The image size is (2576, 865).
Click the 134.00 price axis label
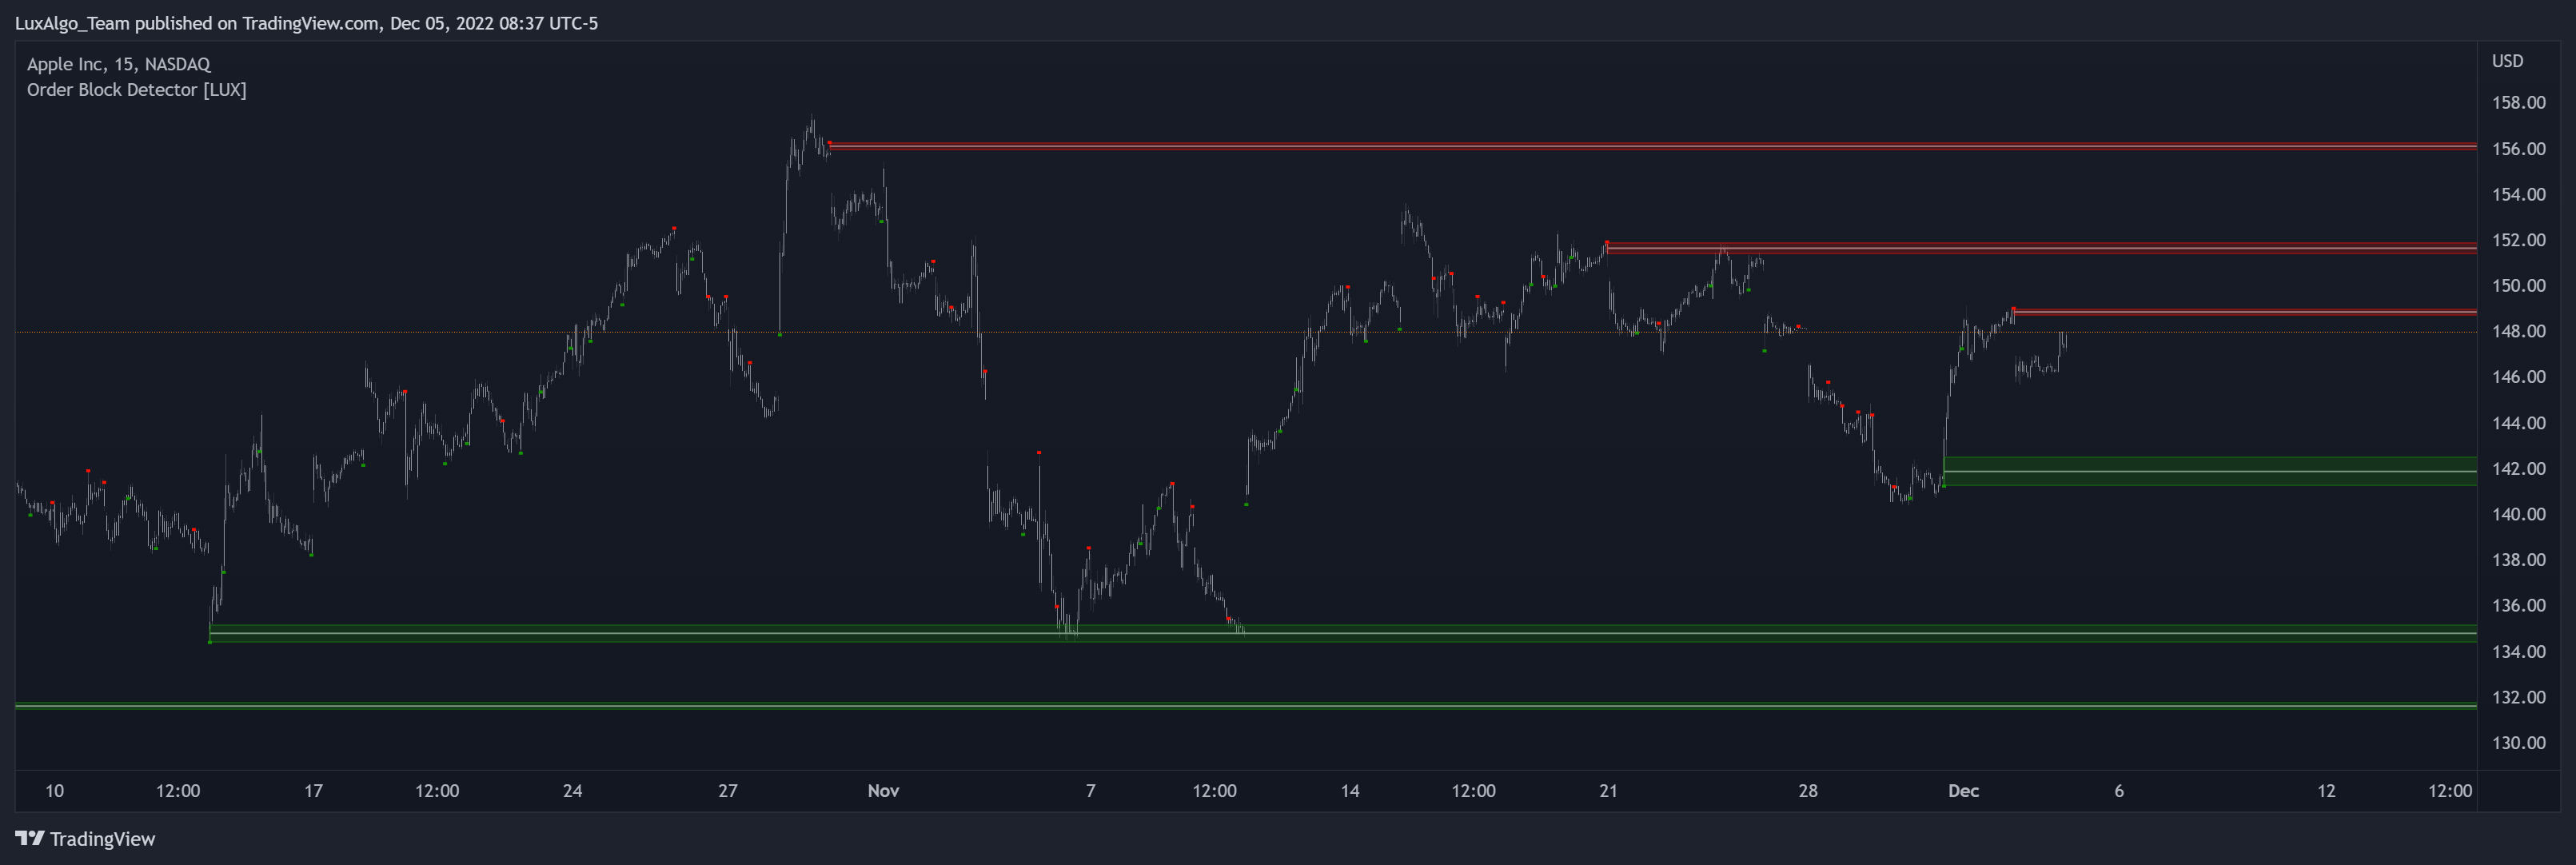(2518, 651)
